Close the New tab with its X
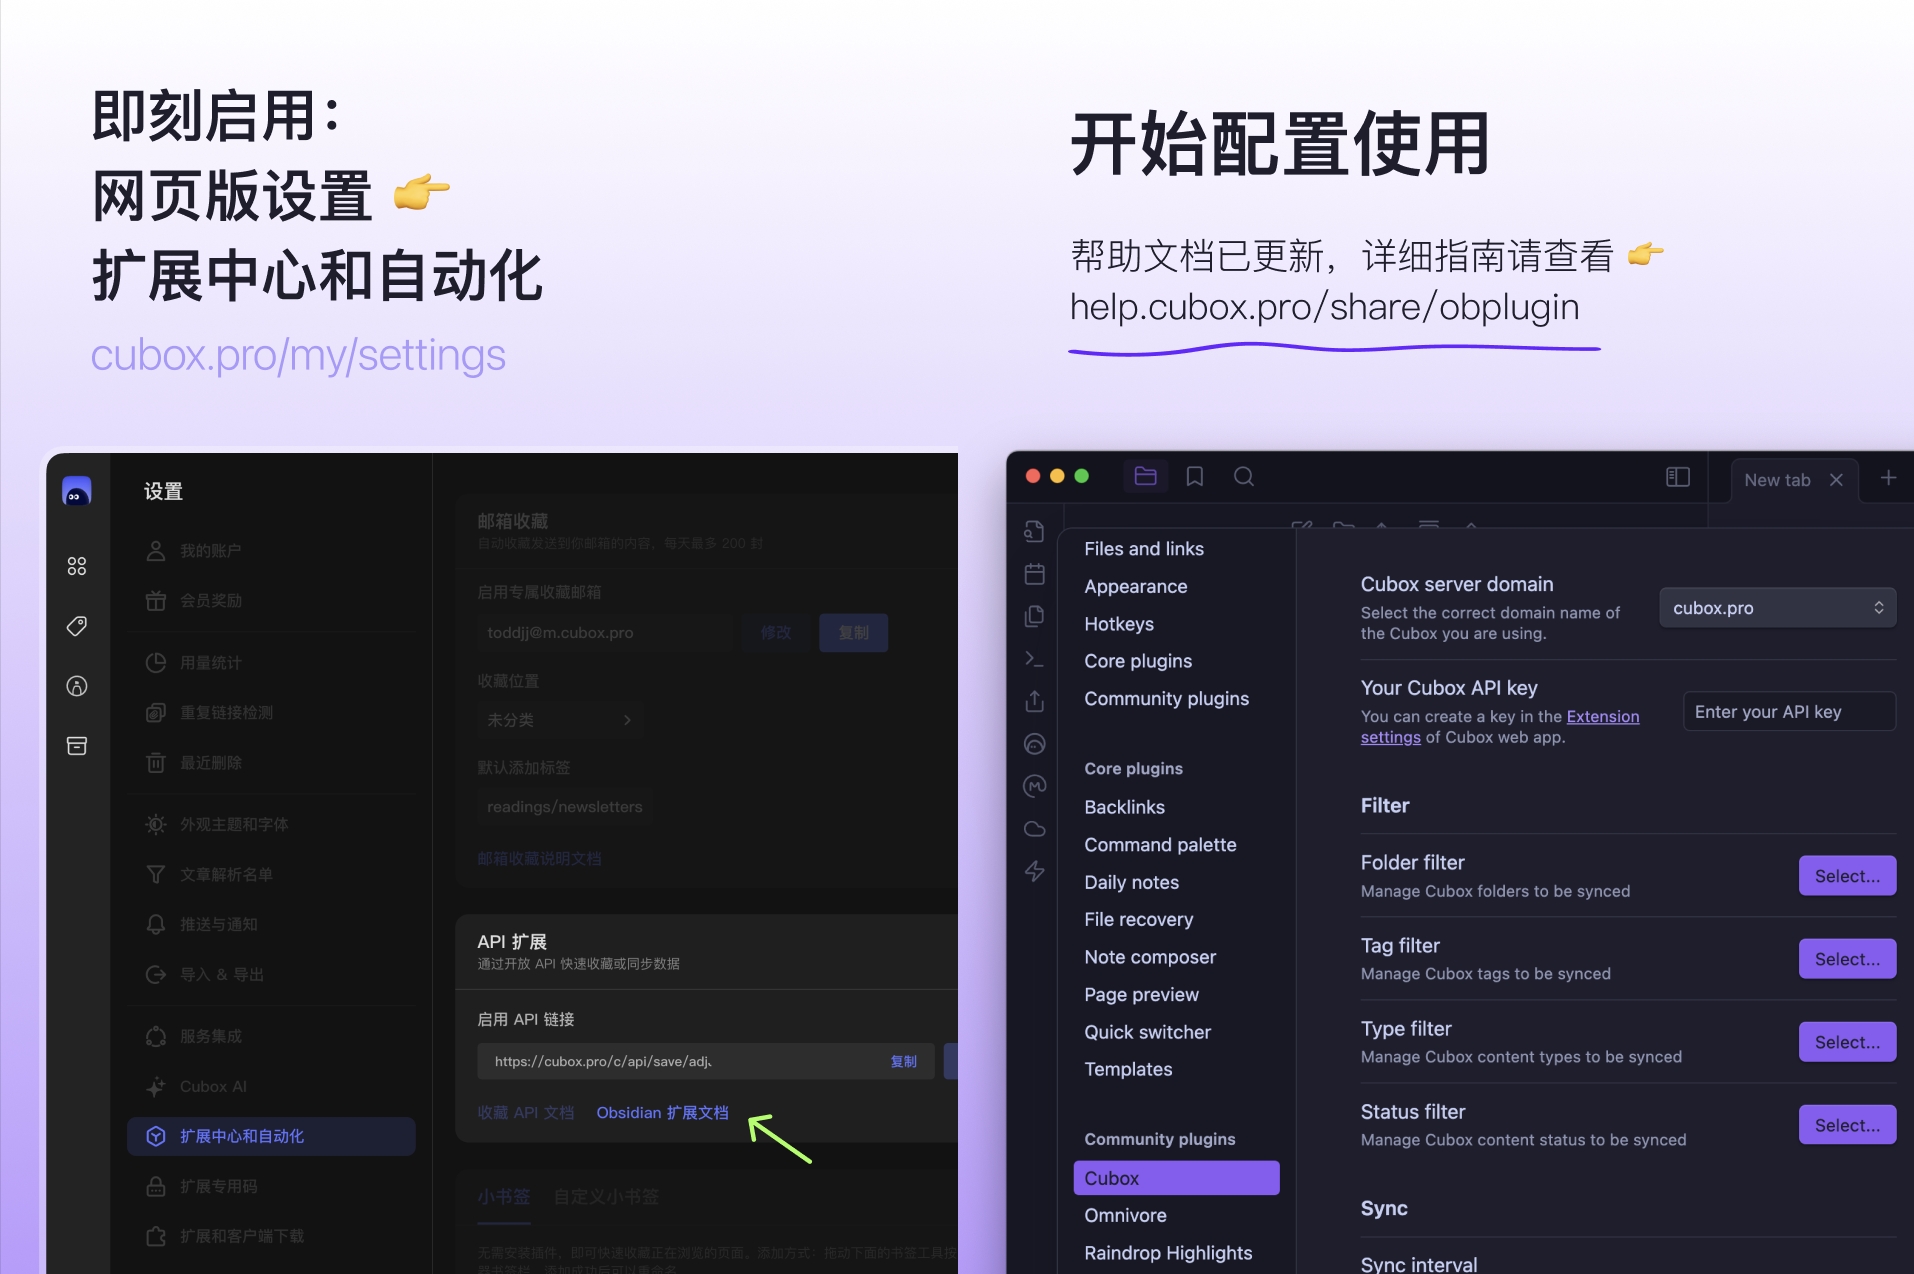 pyautogui.click(x=1836, y=480)
